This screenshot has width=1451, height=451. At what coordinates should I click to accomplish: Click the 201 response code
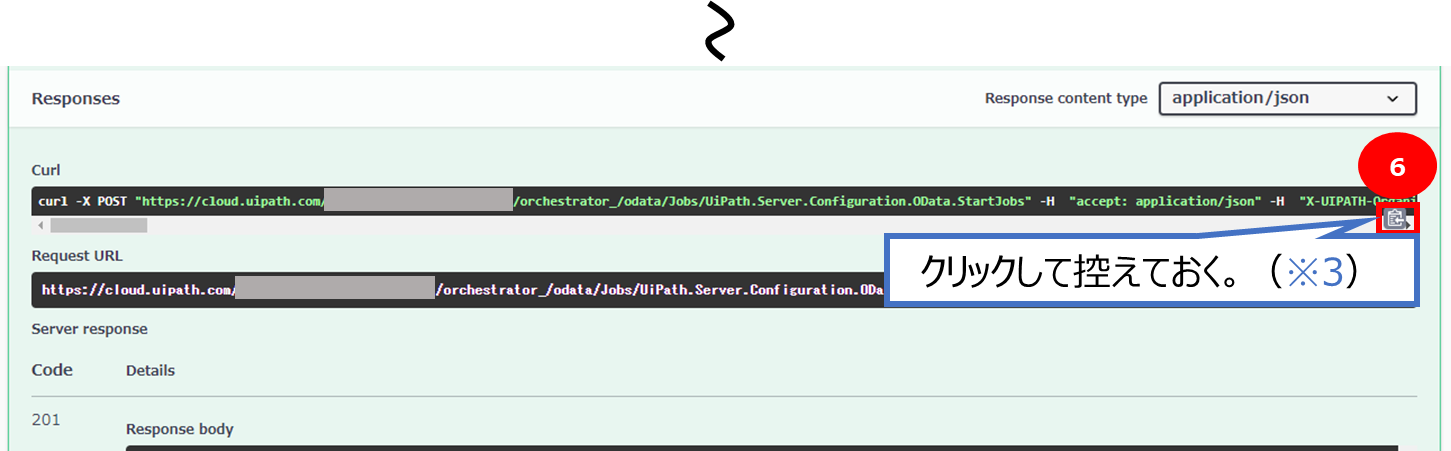tap(46, 419)
